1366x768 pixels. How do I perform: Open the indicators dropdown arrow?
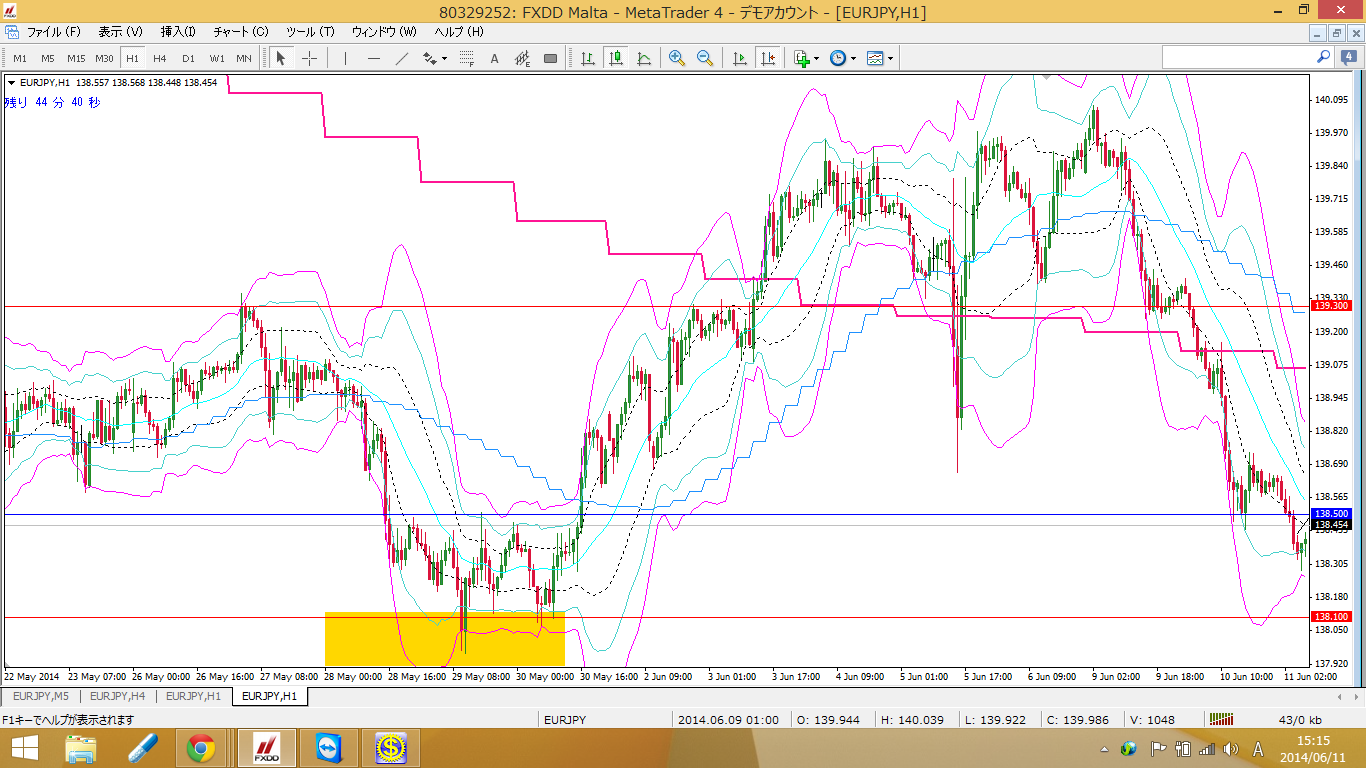[817, 58]
